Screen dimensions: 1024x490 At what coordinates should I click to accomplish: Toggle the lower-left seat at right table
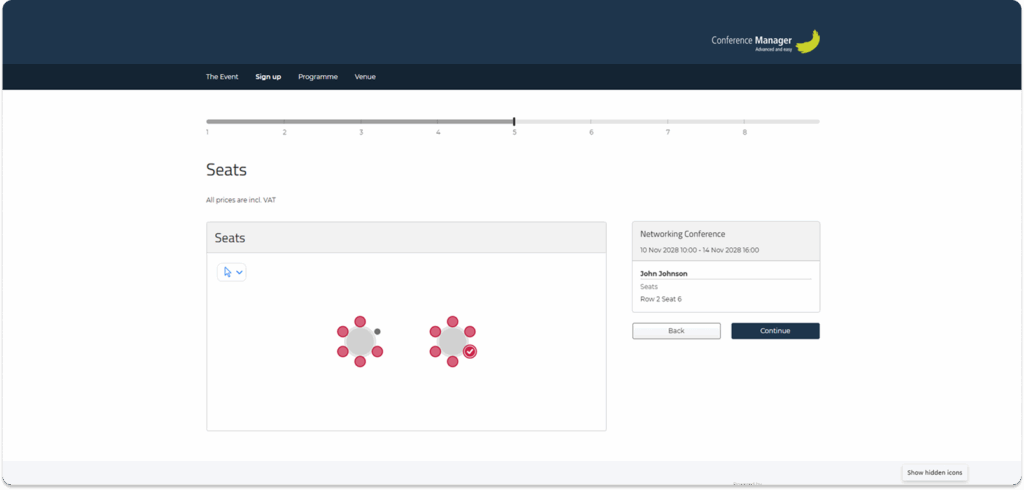[x=435, y=351]
